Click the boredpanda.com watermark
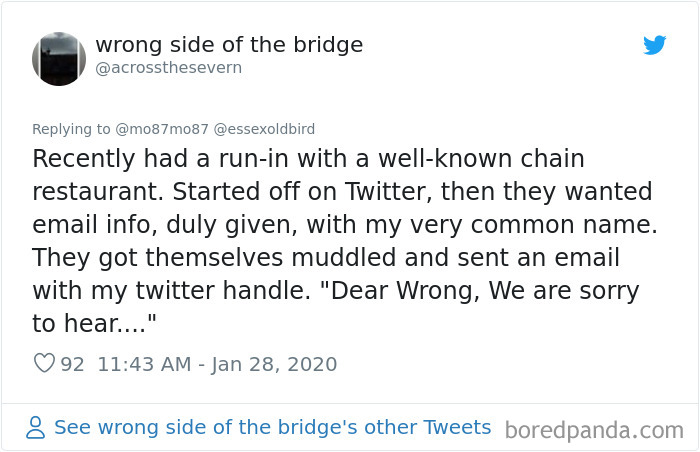This screenshot has width=700, height=452. pos(594,430)
